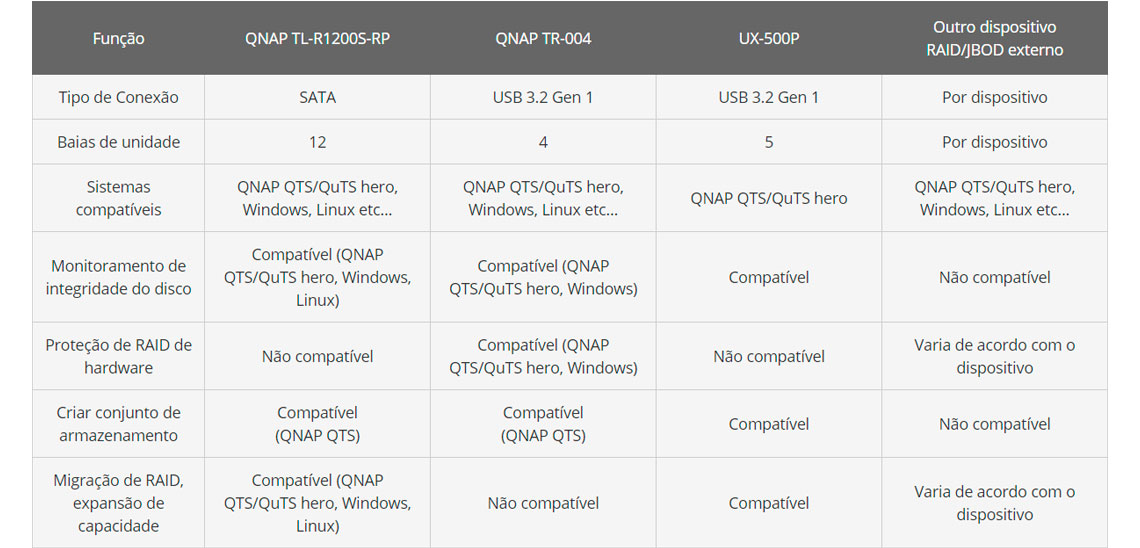Click UX-500P's "QNAP QTS/QuTS hero" systems cell
The height and width of the screenshot is (548, 1140).
point(768,198)
